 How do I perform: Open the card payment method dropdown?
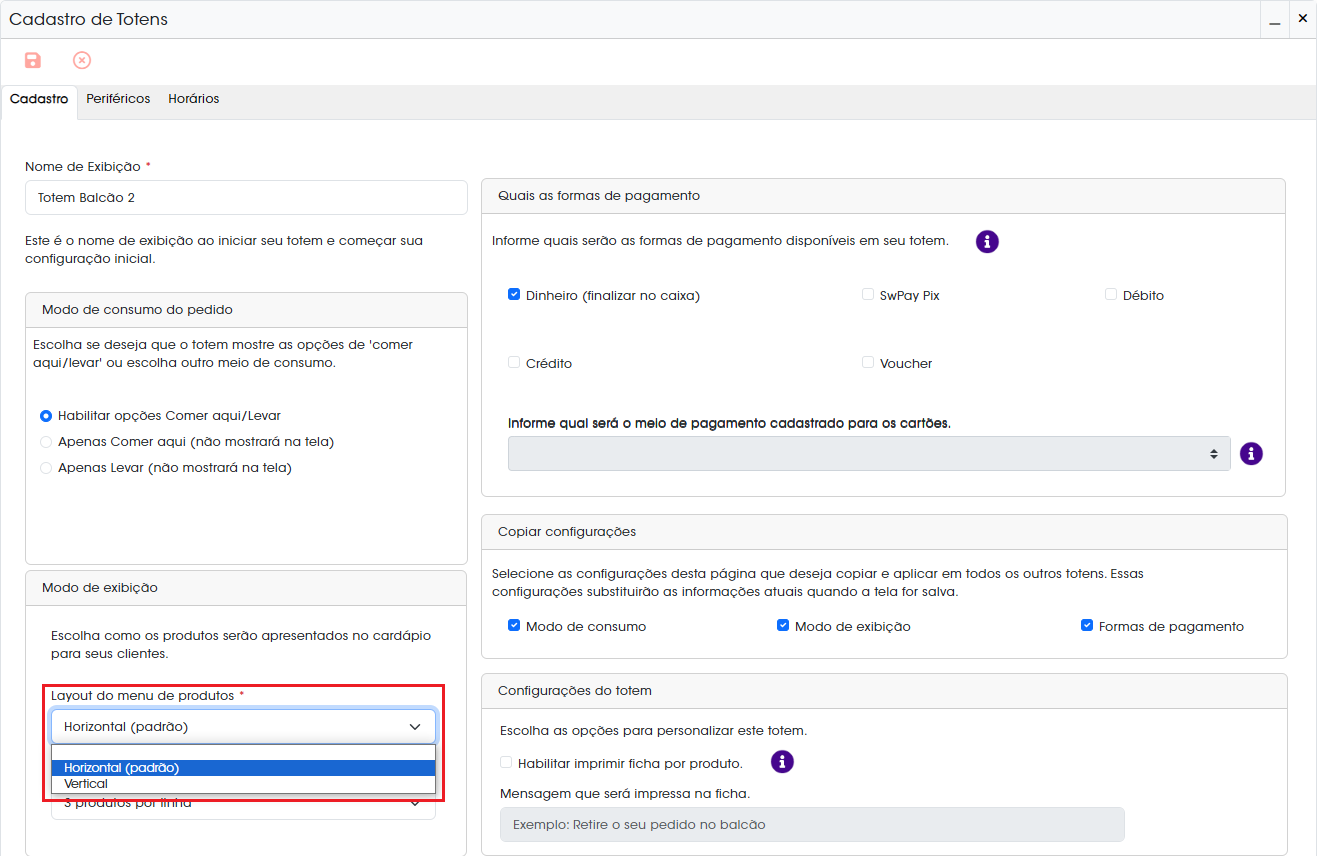(869, 453)
